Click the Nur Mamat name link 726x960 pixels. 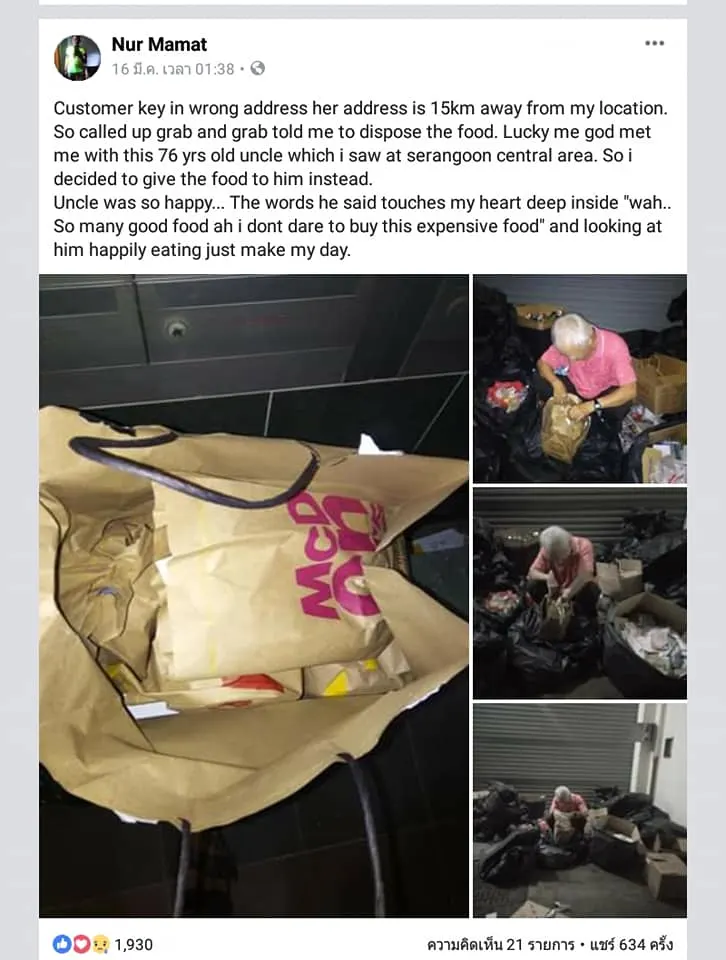(x=159, y=44)
